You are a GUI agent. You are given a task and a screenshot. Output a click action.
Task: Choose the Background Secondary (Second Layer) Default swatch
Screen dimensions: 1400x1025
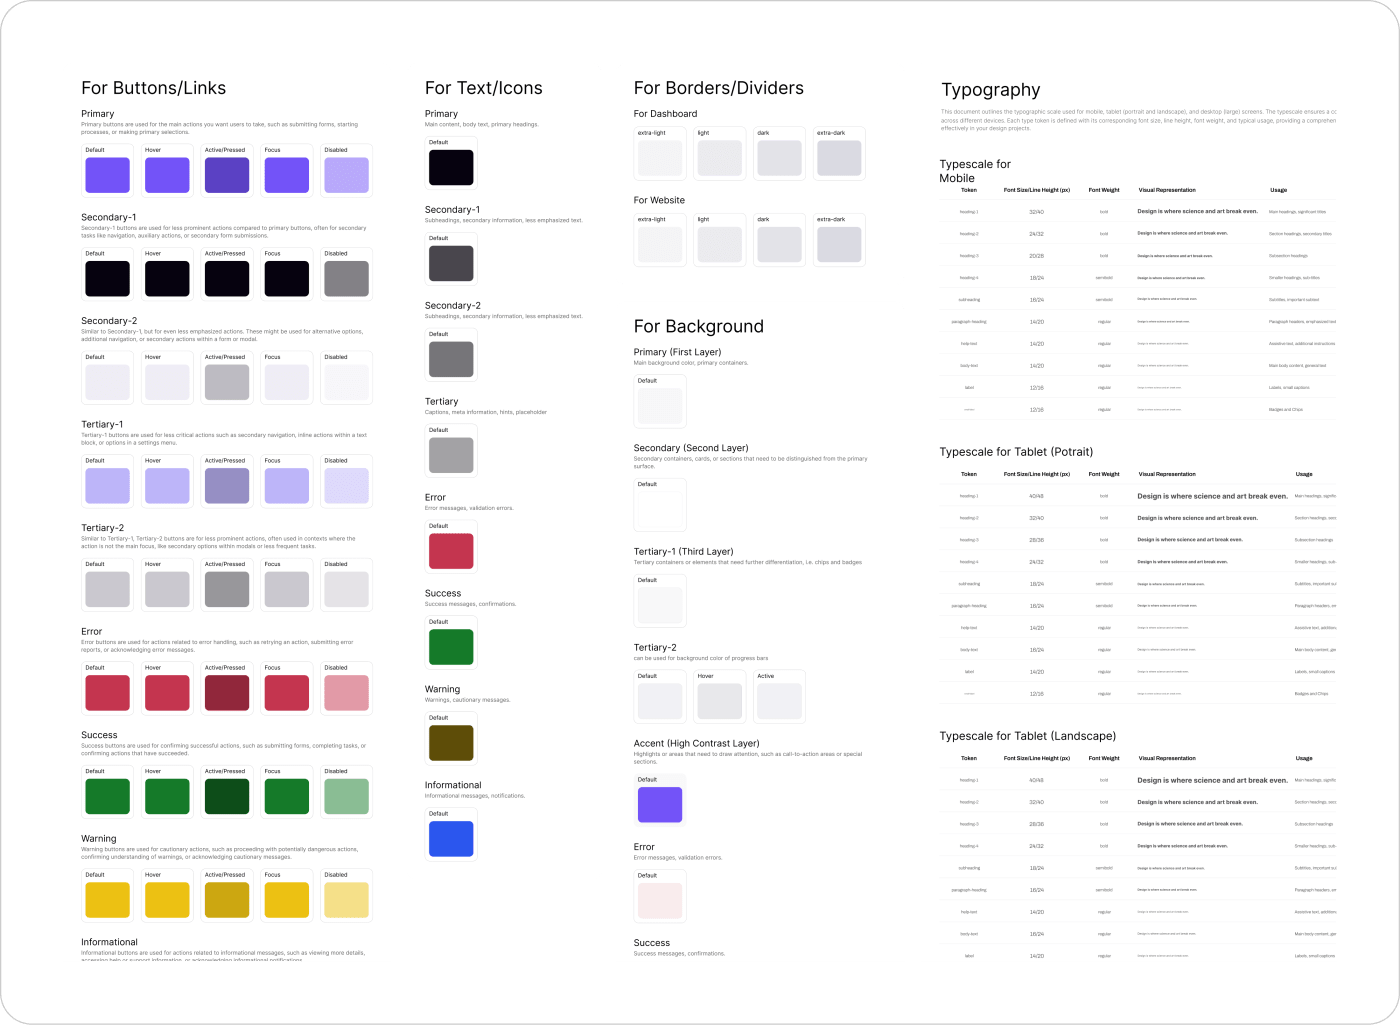click(x=660, y=510)
